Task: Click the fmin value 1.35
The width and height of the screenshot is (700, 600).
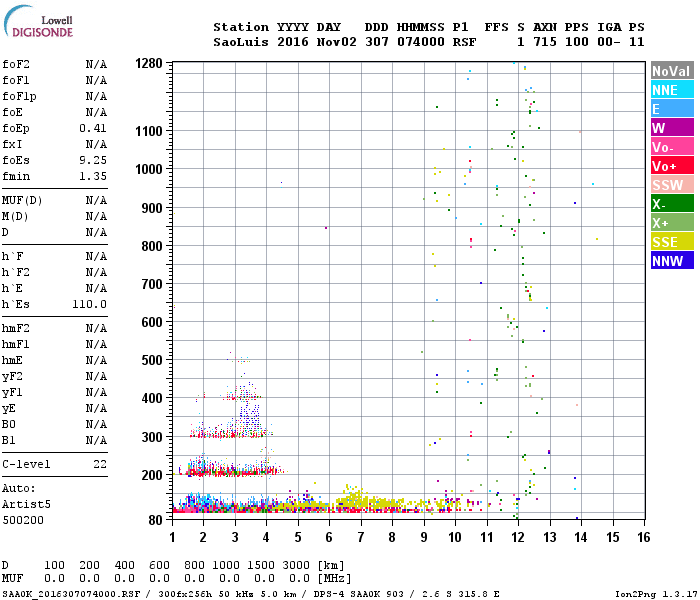Action: [x=93, y=176]
